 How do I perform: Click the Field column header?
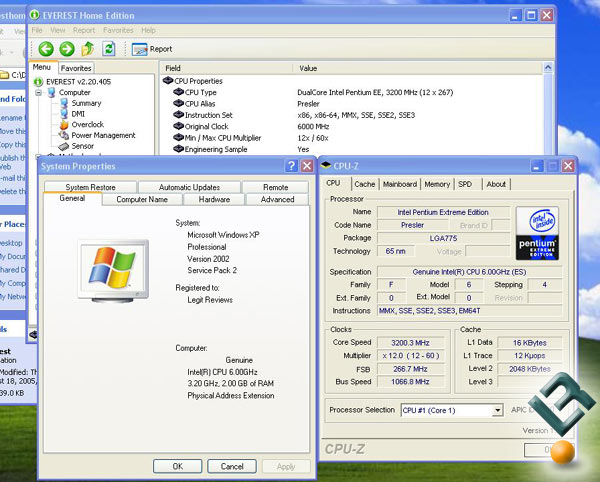(x=226, y=68)
